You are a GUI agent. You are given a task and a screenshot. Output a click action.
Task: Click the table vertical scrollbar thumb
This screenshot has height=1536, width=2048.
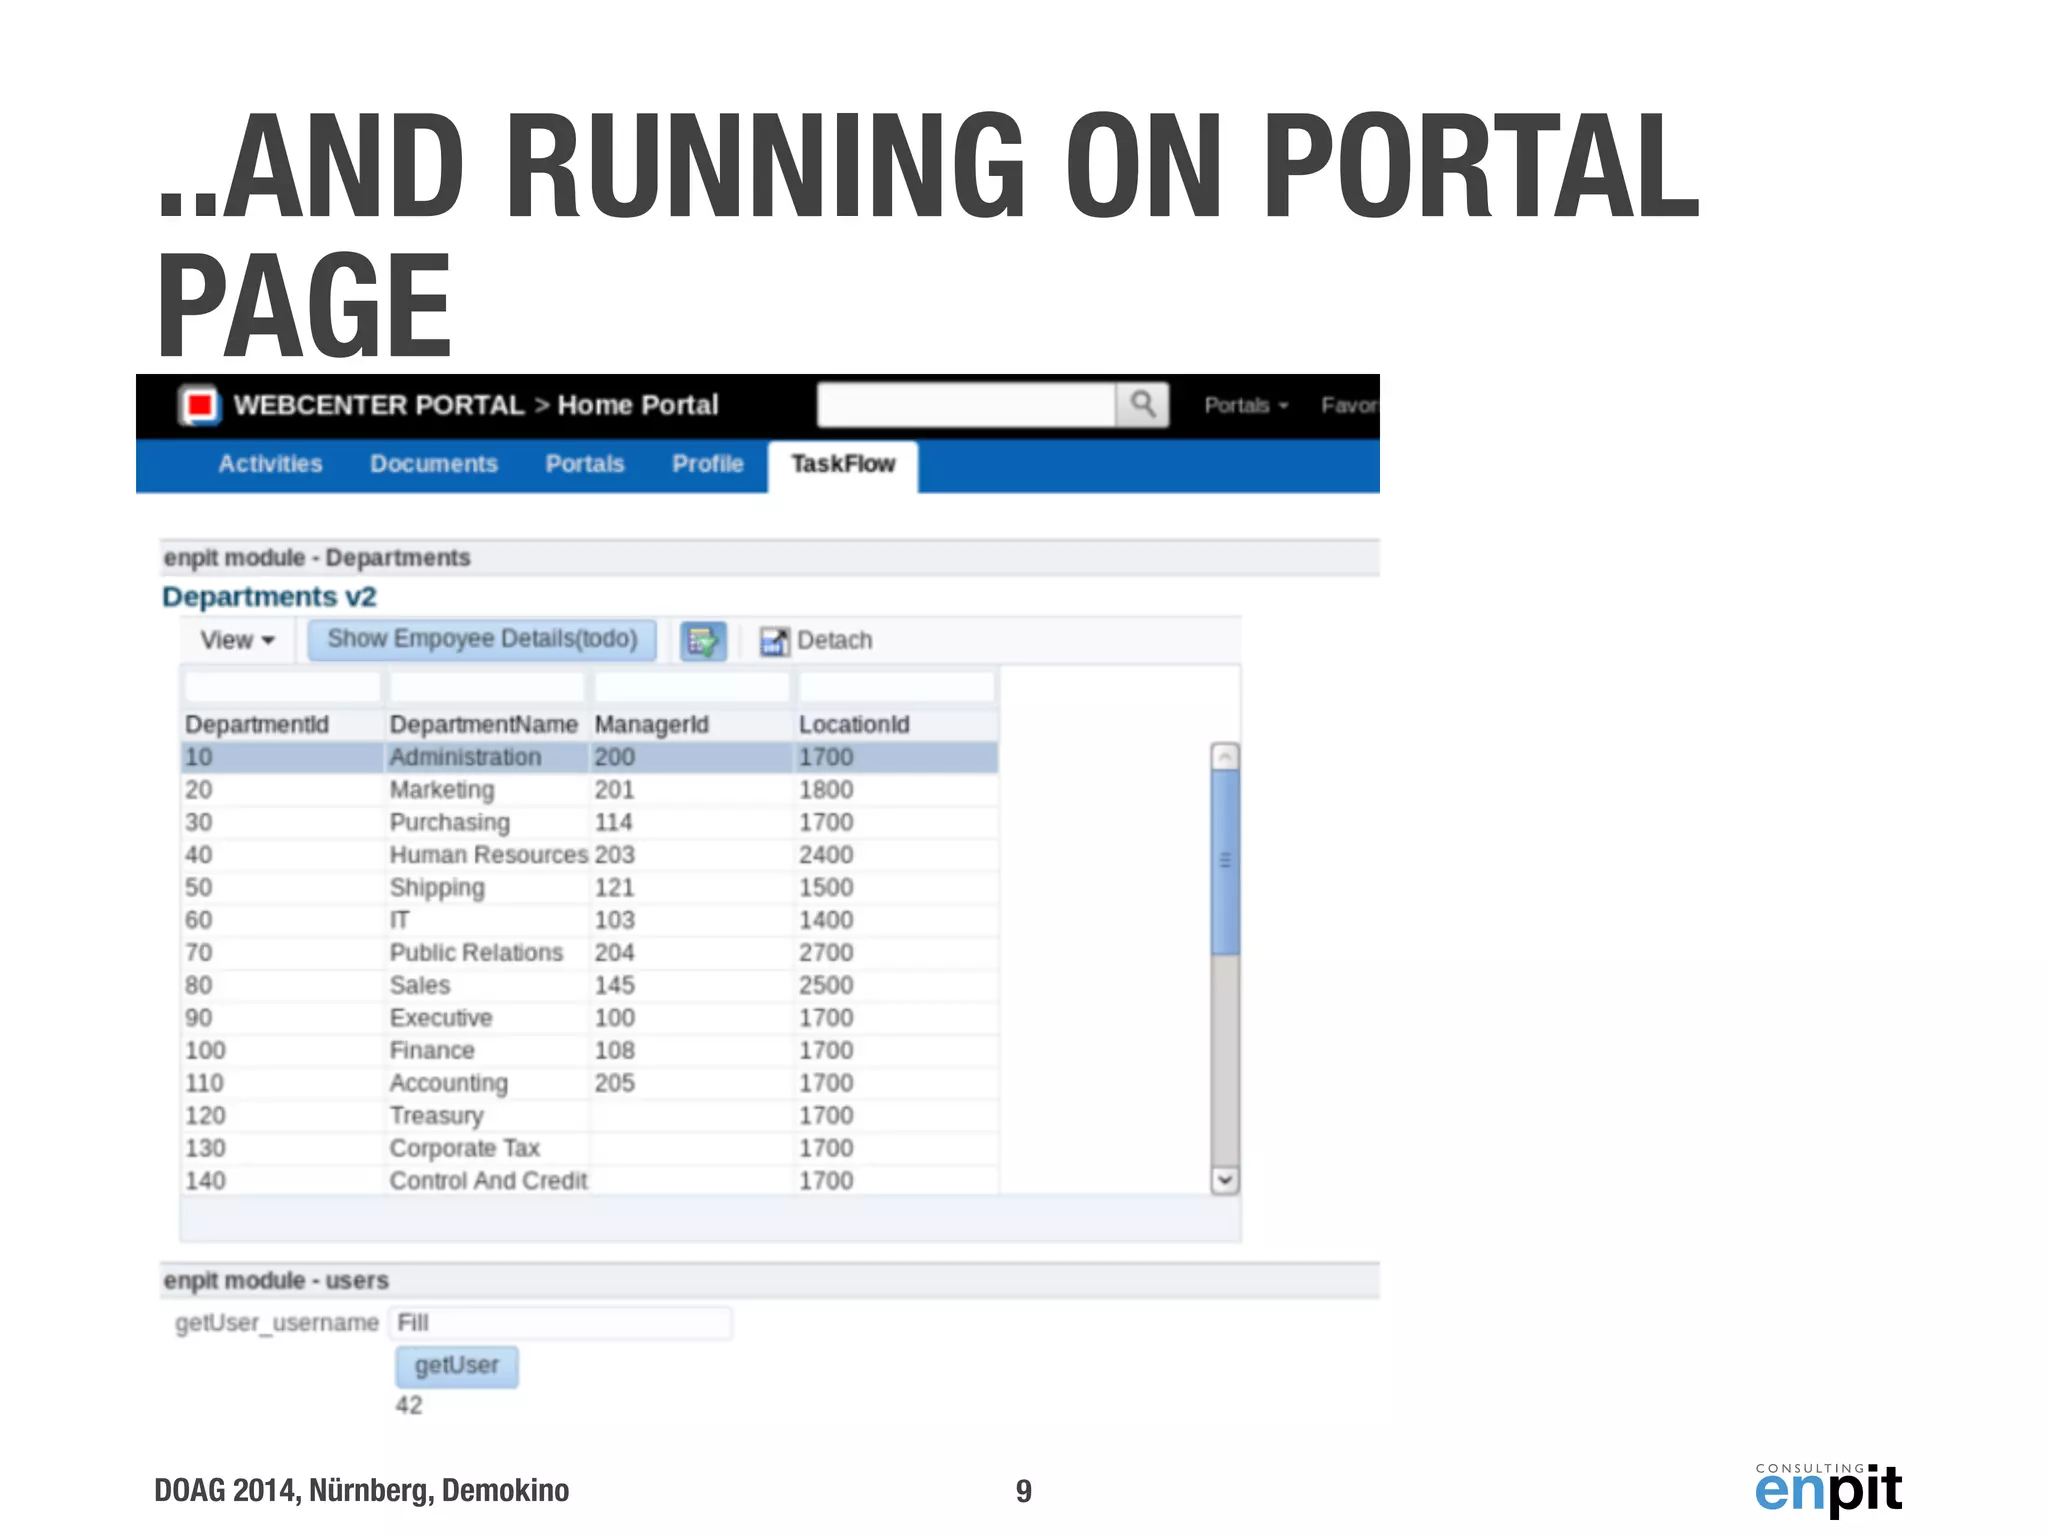[1225, 861]
